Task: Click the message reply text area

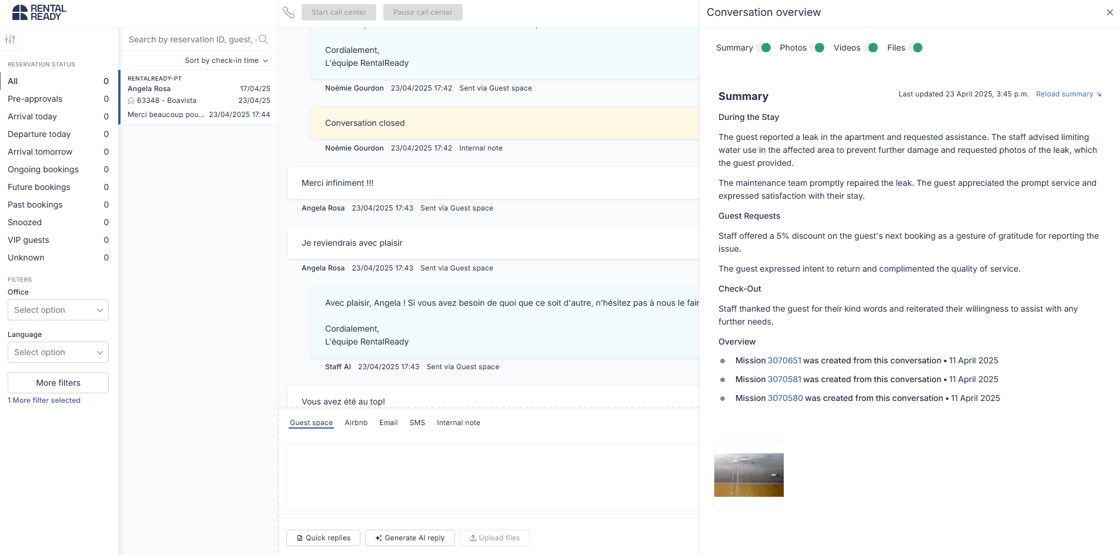Action: pos(492,476)
